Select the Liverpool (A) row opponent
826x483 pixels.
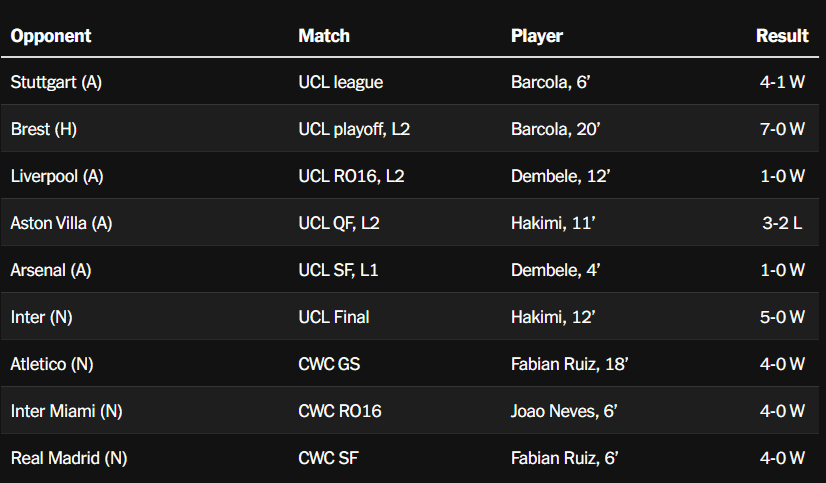[x=57, y=176]
